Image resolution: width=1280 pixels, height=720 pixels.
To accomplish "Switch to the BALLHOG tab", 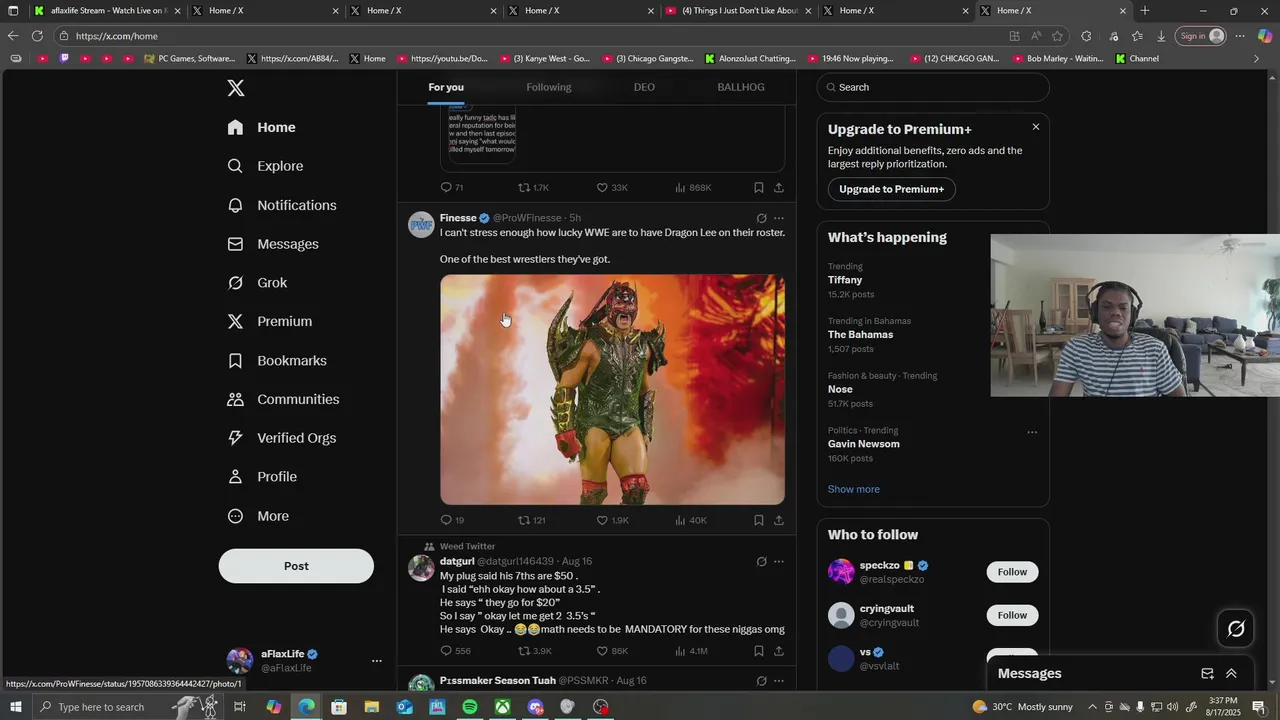I will [x=741, y=87].
